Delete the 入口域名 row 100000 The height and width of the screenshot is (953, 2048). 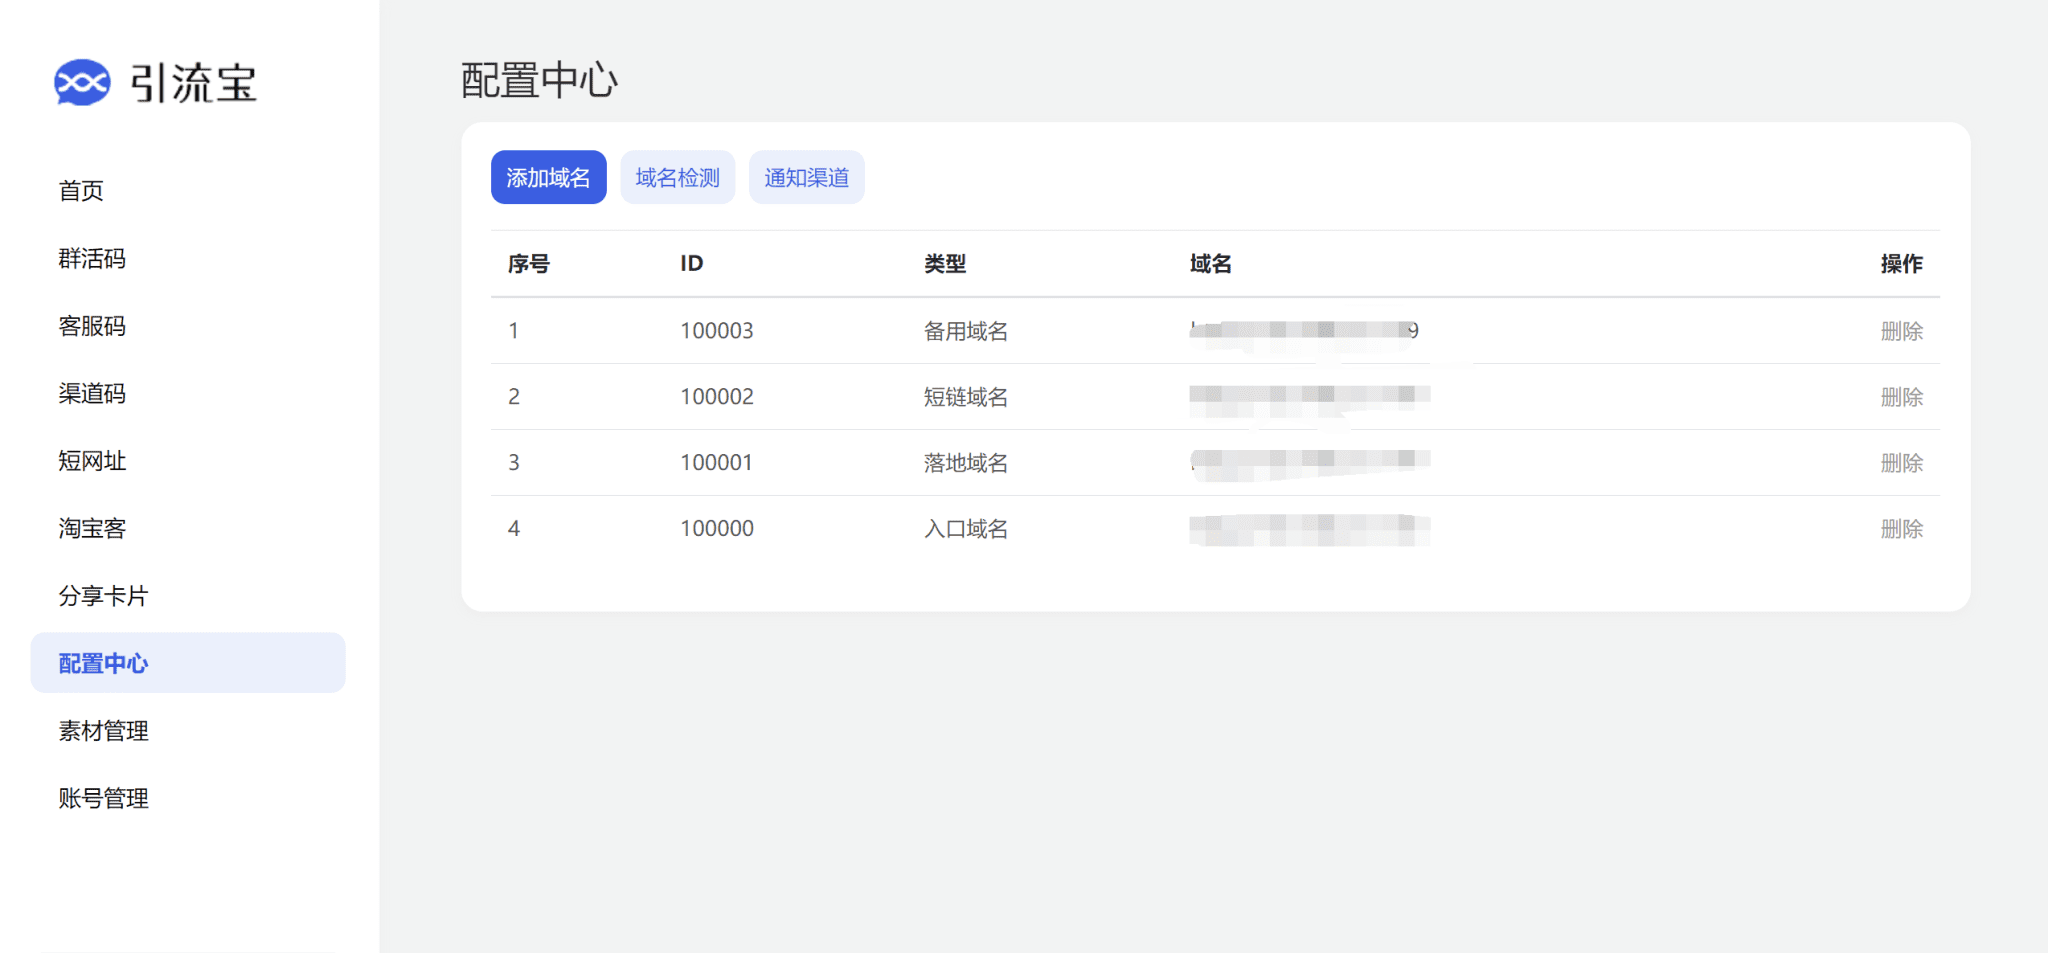pos(1901,529)
